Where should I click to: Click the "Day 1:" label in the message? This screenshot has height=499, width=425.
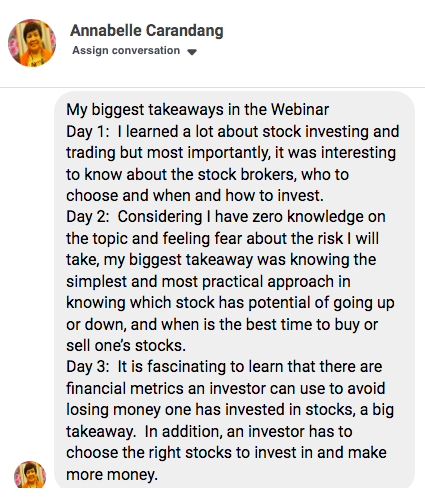pos(88,131)
